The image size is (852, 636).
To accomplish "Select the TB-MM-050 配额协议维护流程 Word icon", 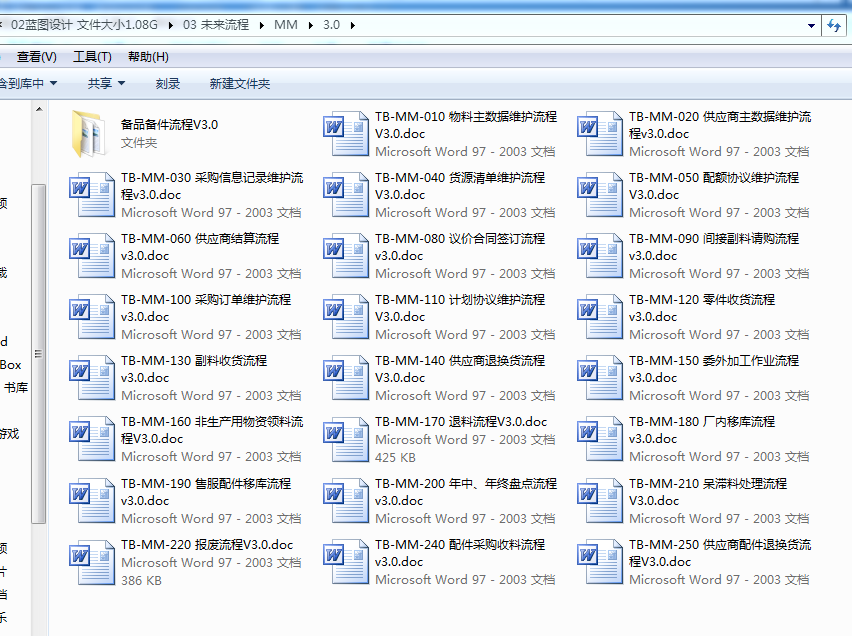I will click(600, 195).
